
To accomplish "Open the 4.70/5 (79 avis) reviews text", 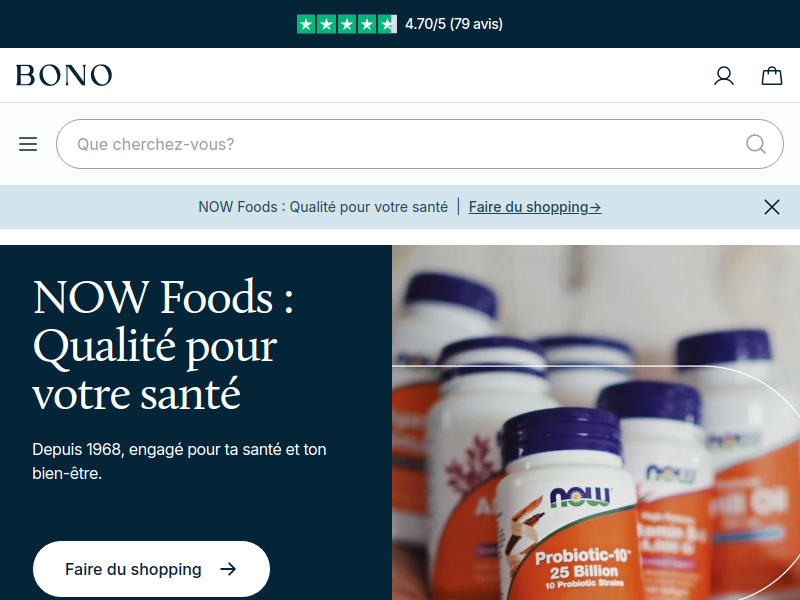I will [x=454, y=24].
